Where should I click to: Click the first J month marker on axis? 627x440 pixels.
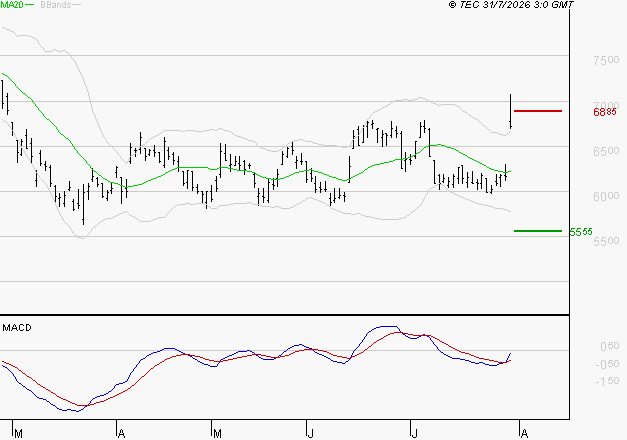coord(310,434)
